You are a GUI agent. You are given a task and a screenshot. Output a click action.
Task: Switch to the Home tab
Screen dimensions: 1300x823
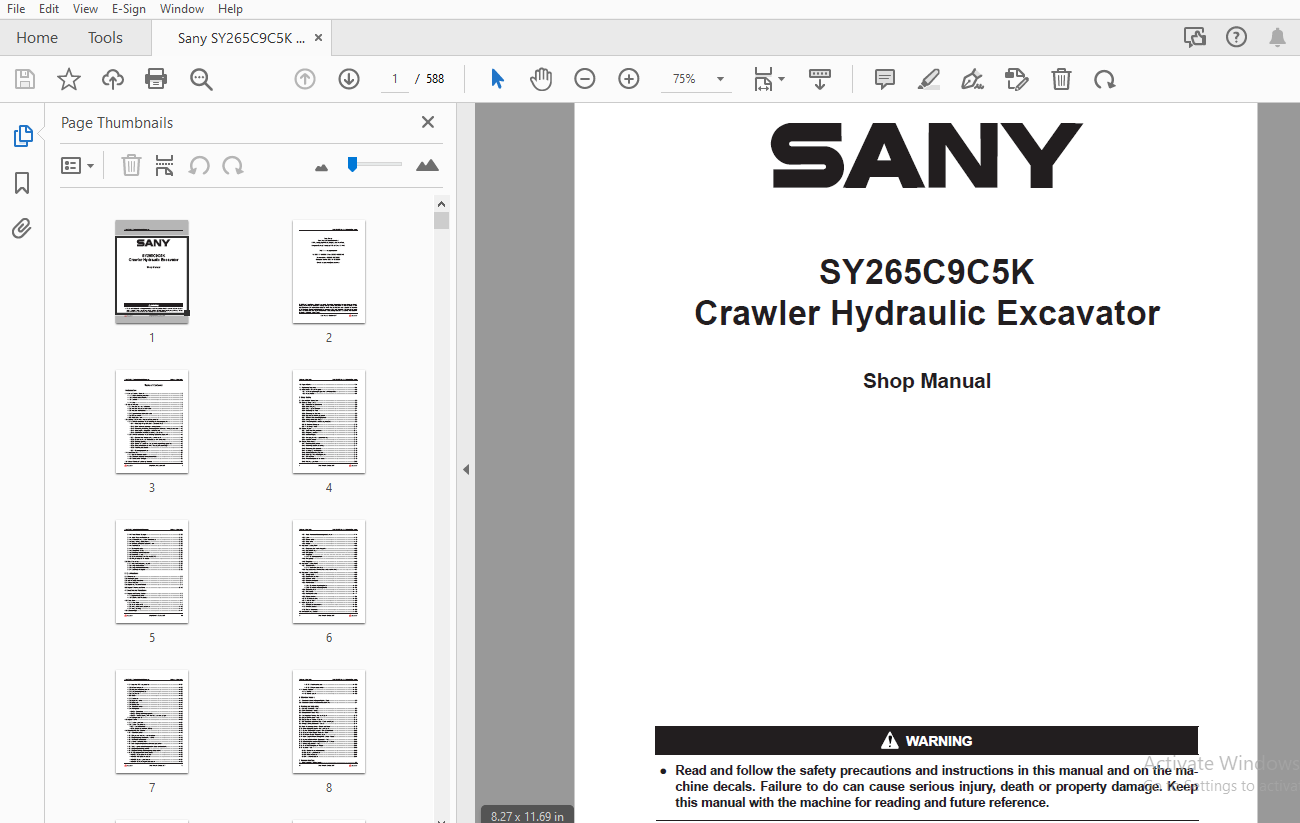tap(37, 38)
